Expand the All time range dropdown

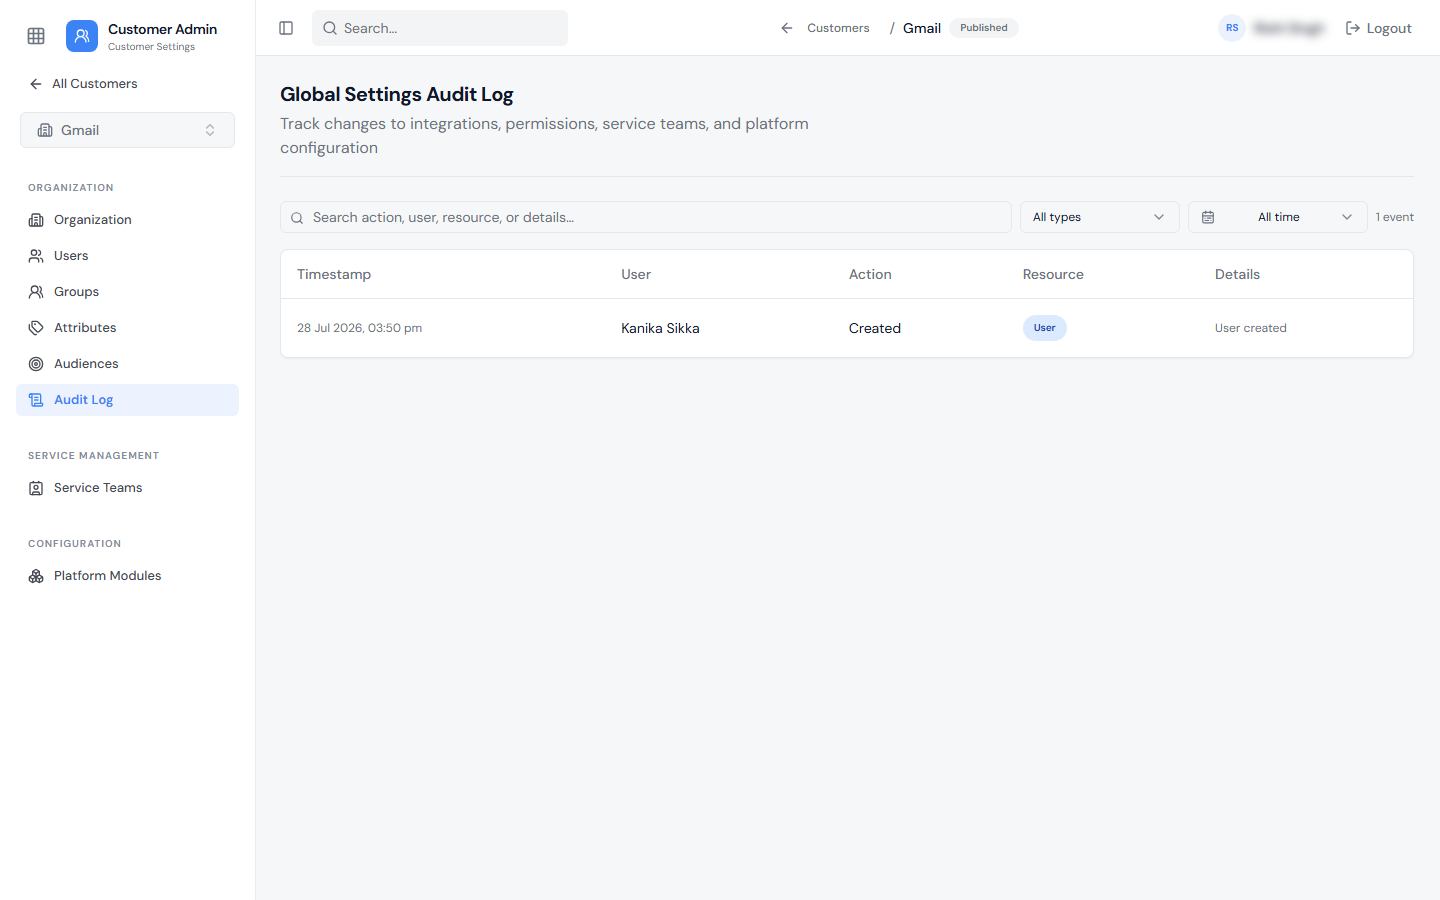coord(1277,217)
